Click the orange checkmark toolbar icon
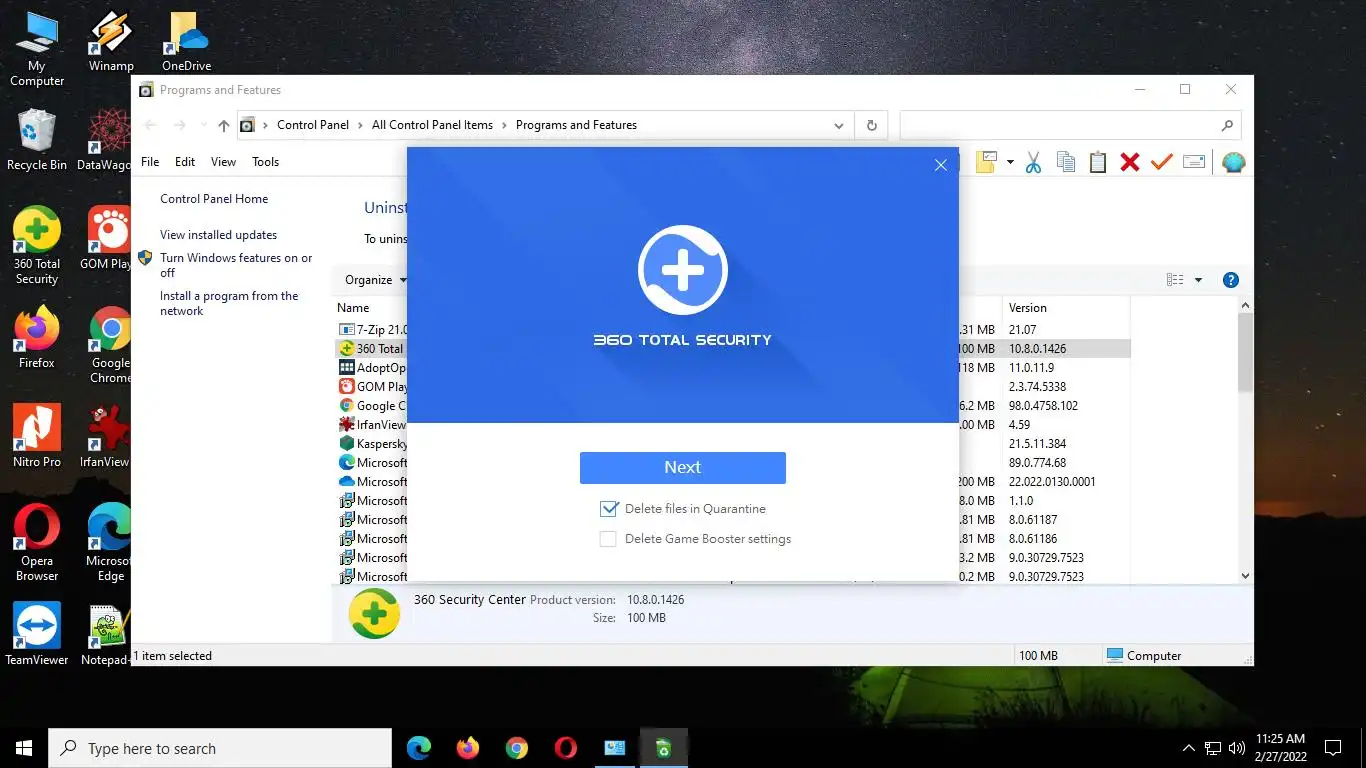This screenshot has height=768, width=1366. (1161, 162)
